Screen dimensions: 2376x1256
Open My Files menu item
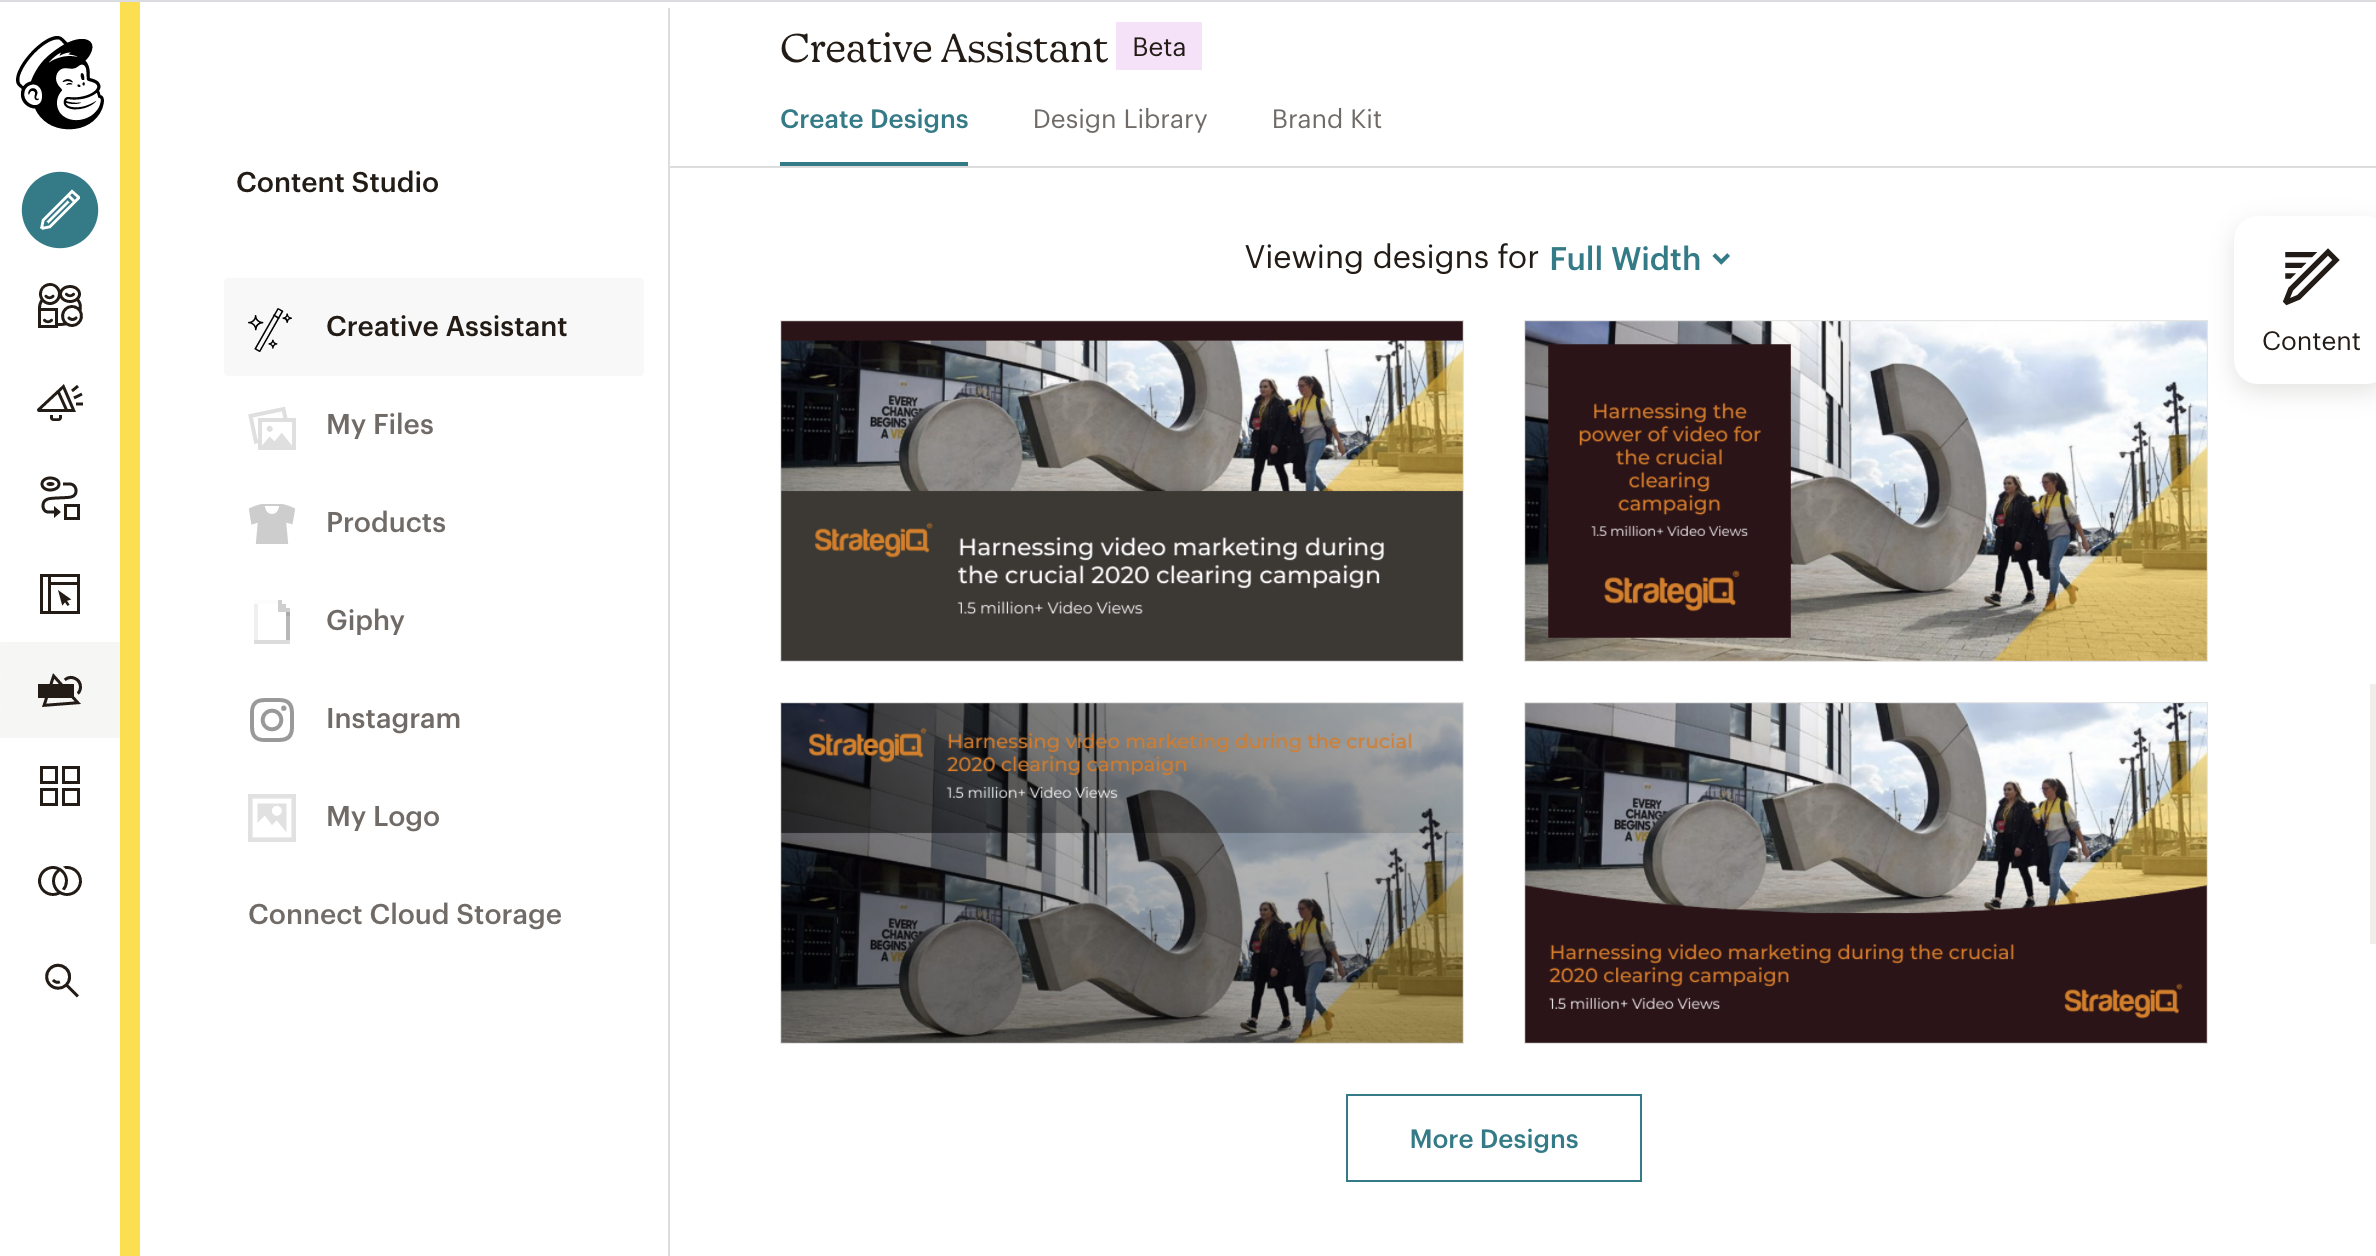click(434, 425)
